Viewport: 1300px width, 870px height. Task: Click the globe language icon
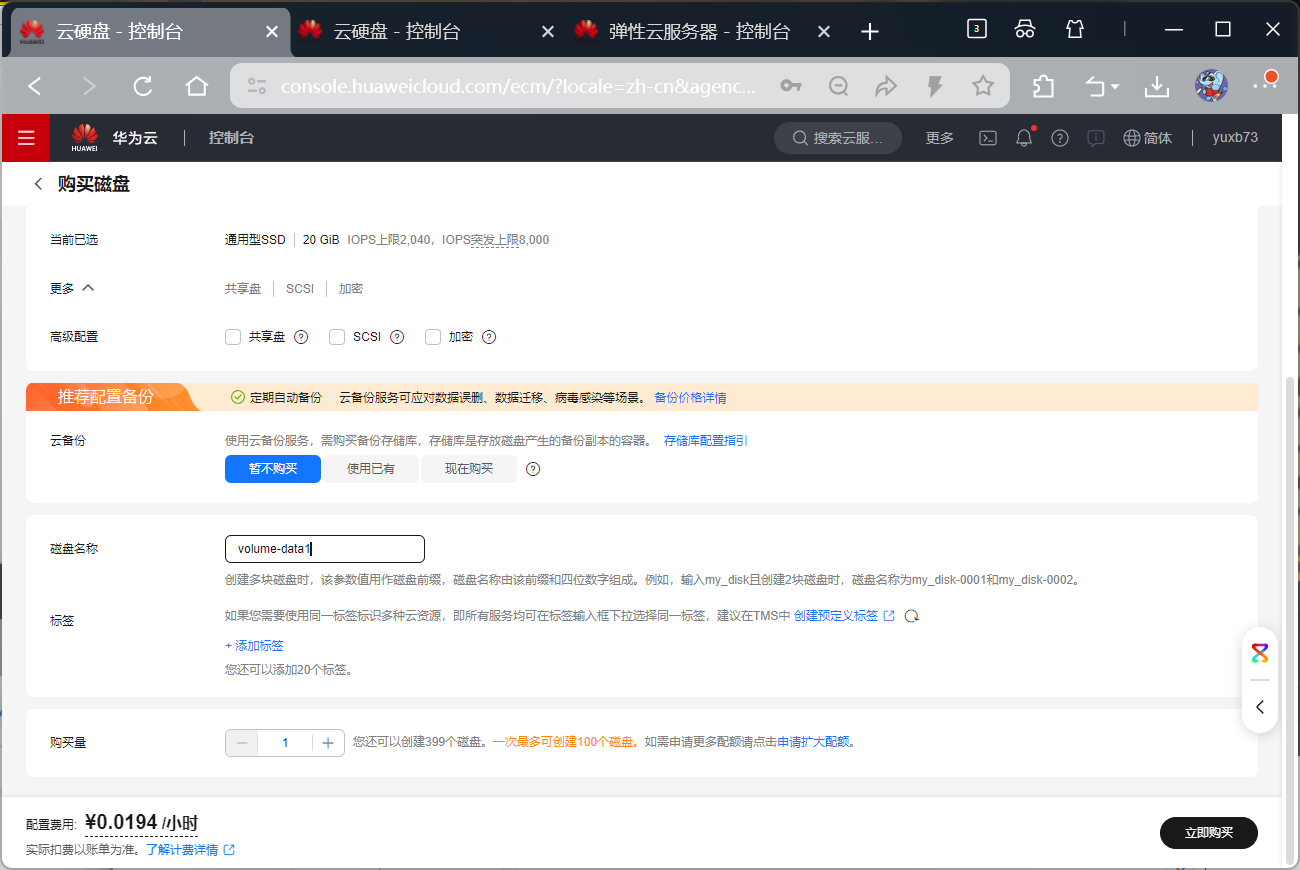(1132, 138)
